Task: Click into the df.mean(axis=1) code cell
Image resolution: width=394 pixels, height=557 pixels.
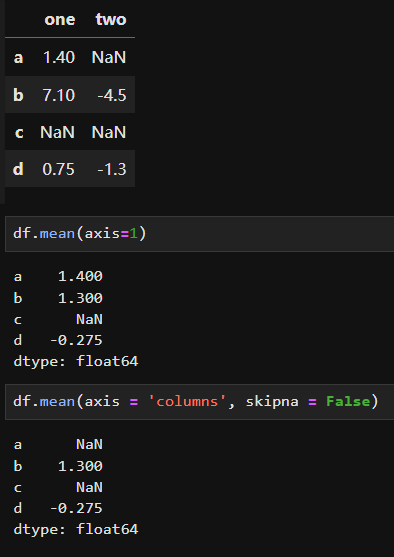Action: pyautogui.click(x=199, y=234)
